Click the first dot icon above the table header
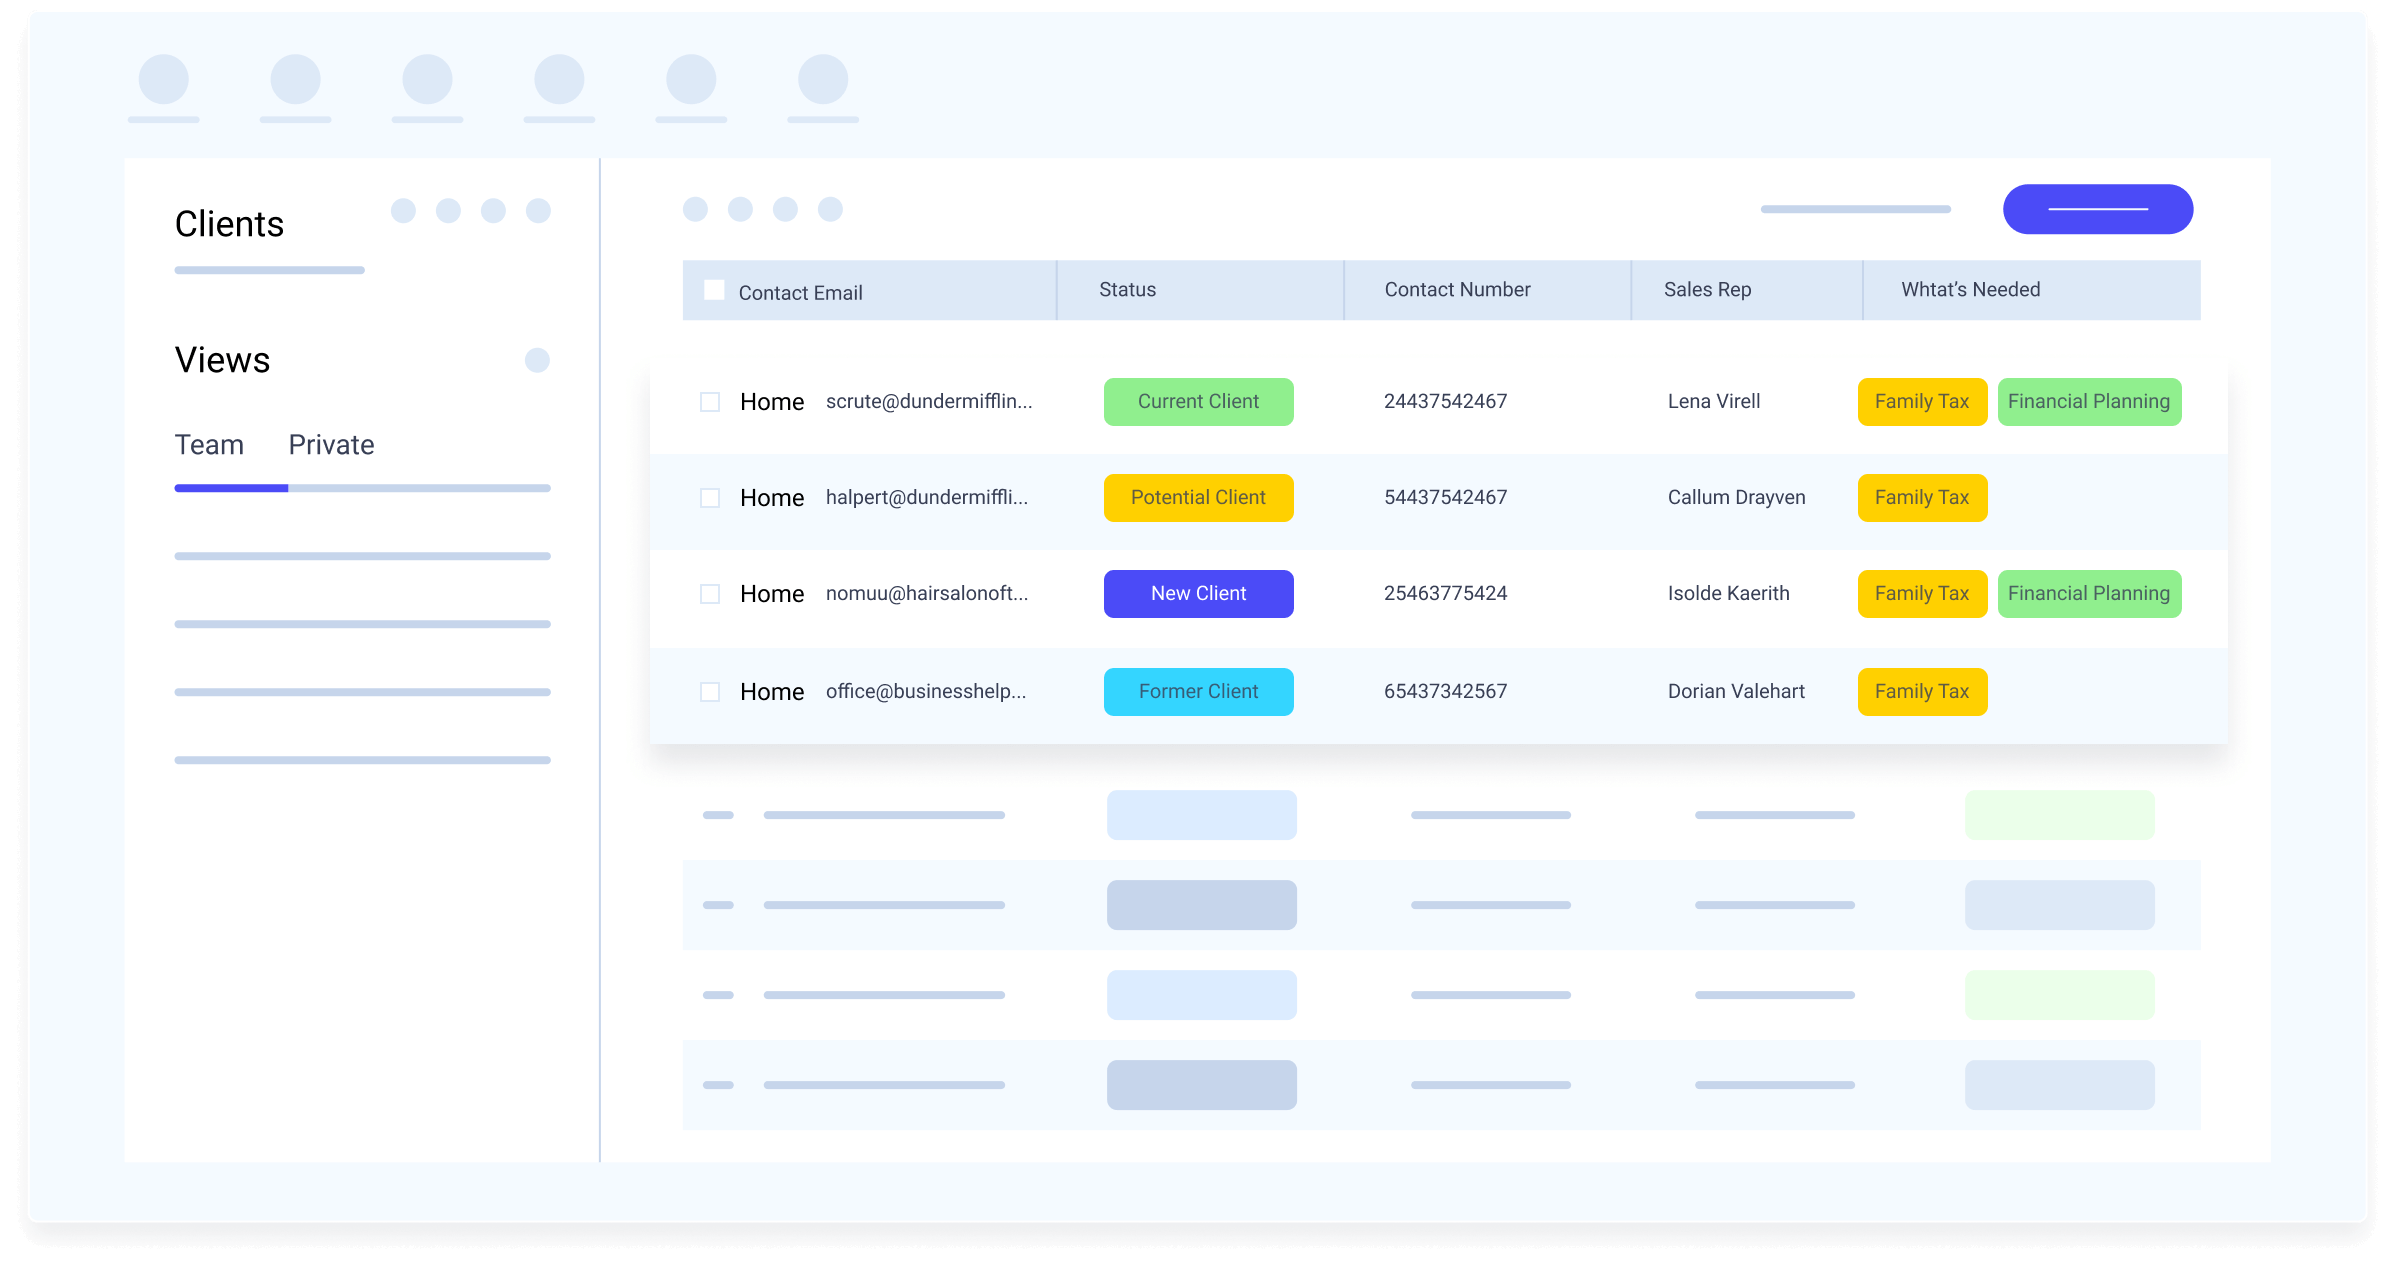The height and width of the screenshot is (1265, 2393). click(695, 209)
